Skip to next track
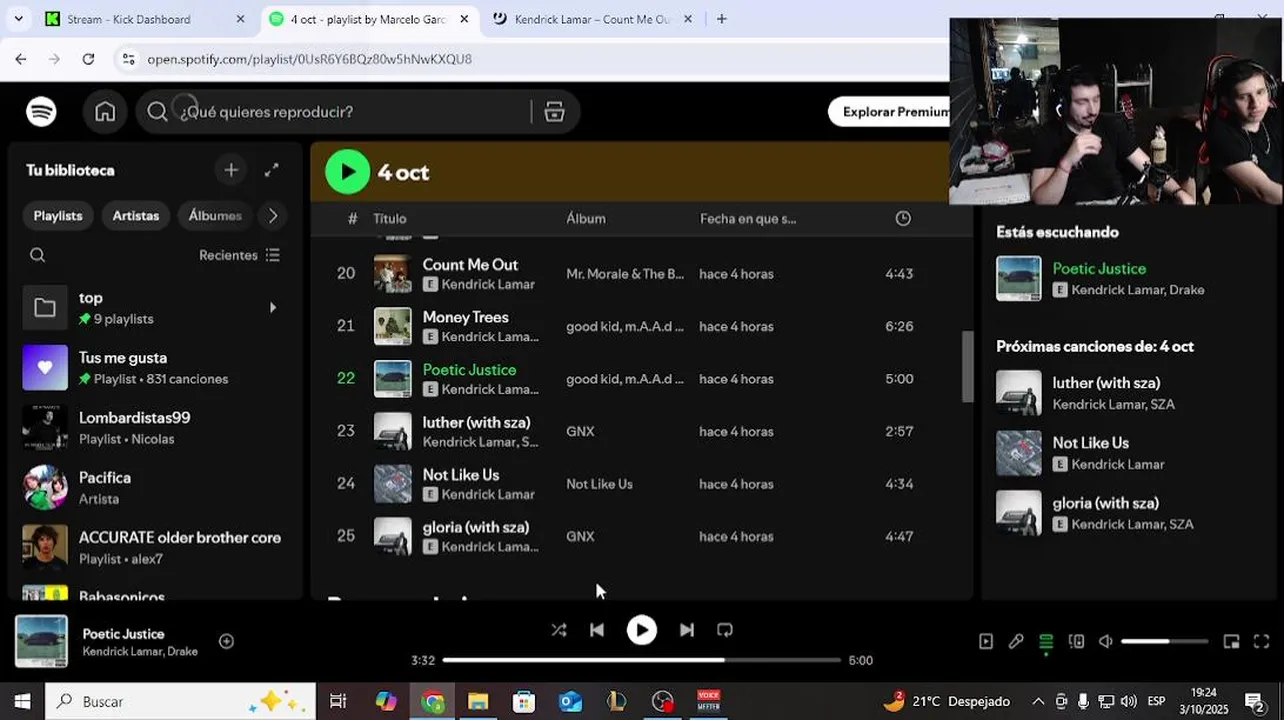Image resolution: width=1284 pixels, height=720 pixels. (687, 630)
